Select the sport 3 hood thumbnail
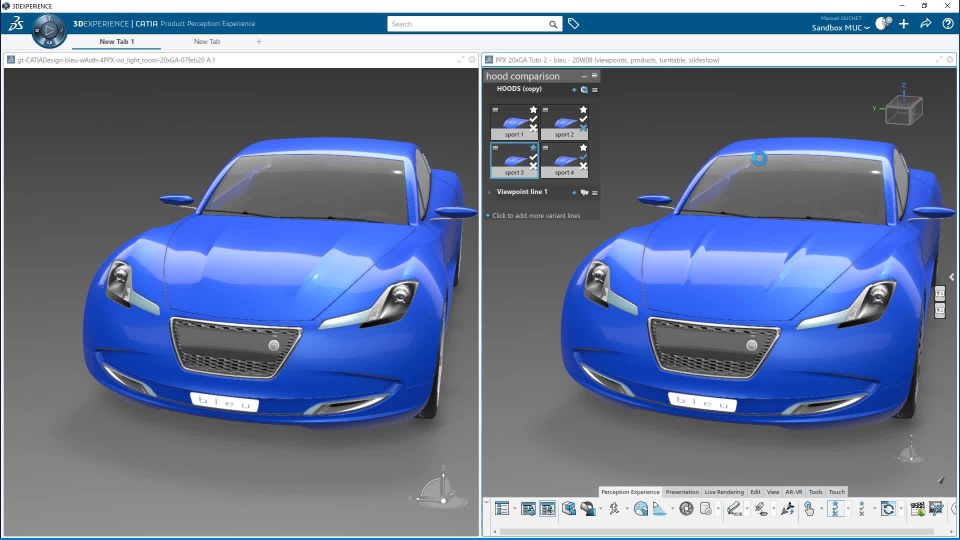This screenshot has height=540, width=960. tap(513, 160)
